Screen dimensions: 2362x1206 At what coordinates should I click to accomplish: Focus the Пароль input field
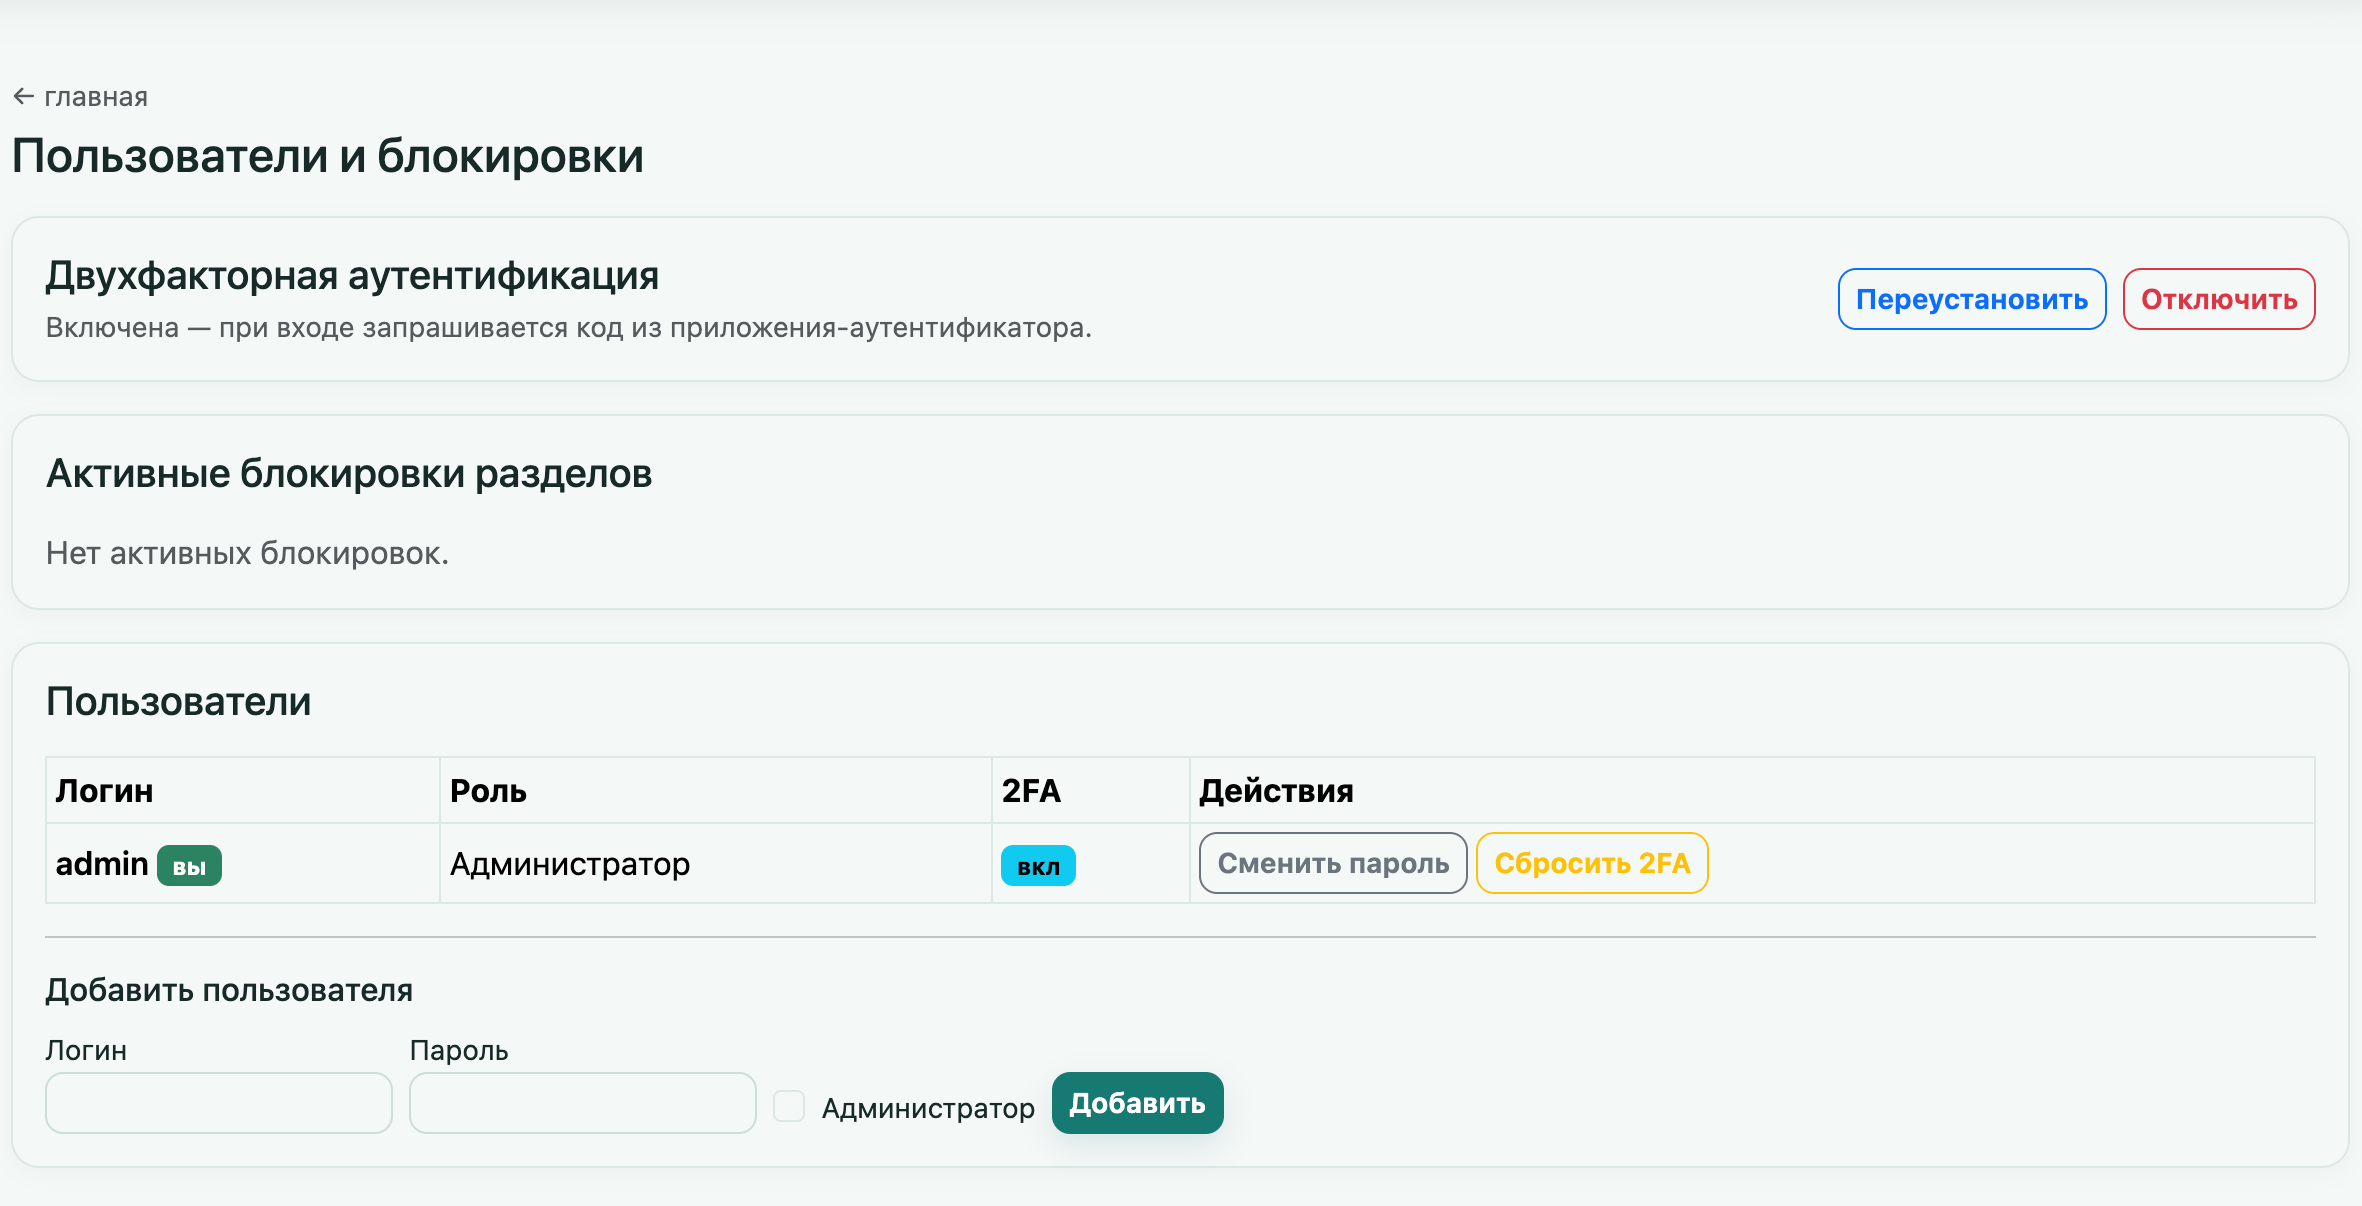(x=583, y=1103)
